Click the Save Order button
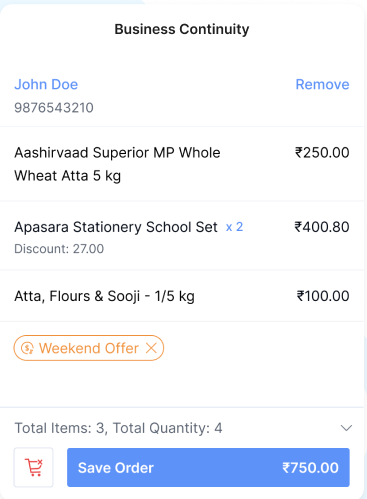Viewport: 367px width, 499px height. [208, 467]
